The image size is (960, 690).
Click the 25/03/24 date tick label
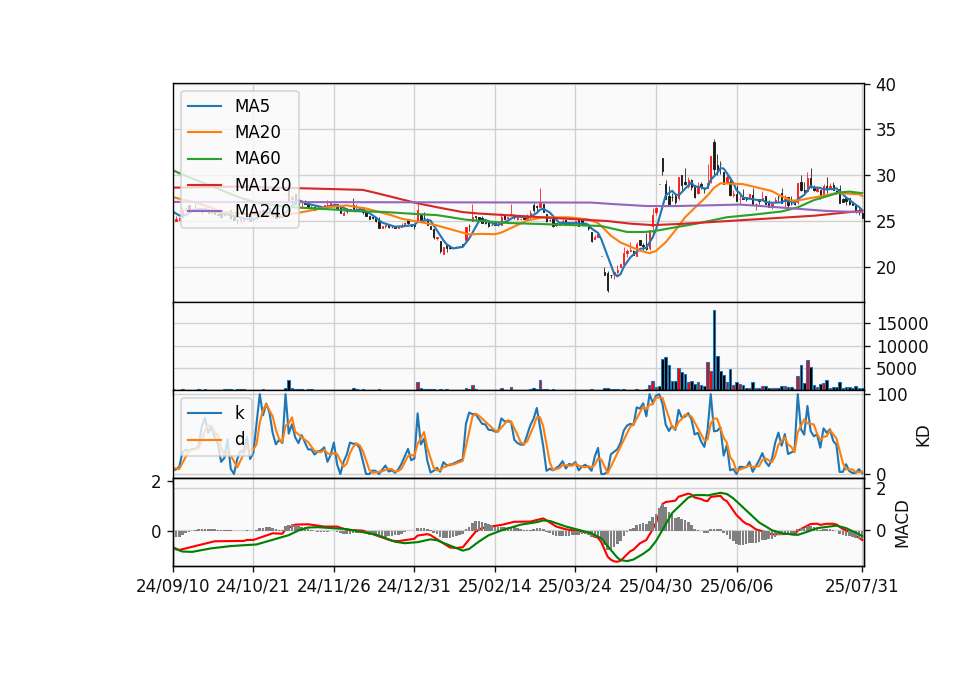click(x=575, y=586)
